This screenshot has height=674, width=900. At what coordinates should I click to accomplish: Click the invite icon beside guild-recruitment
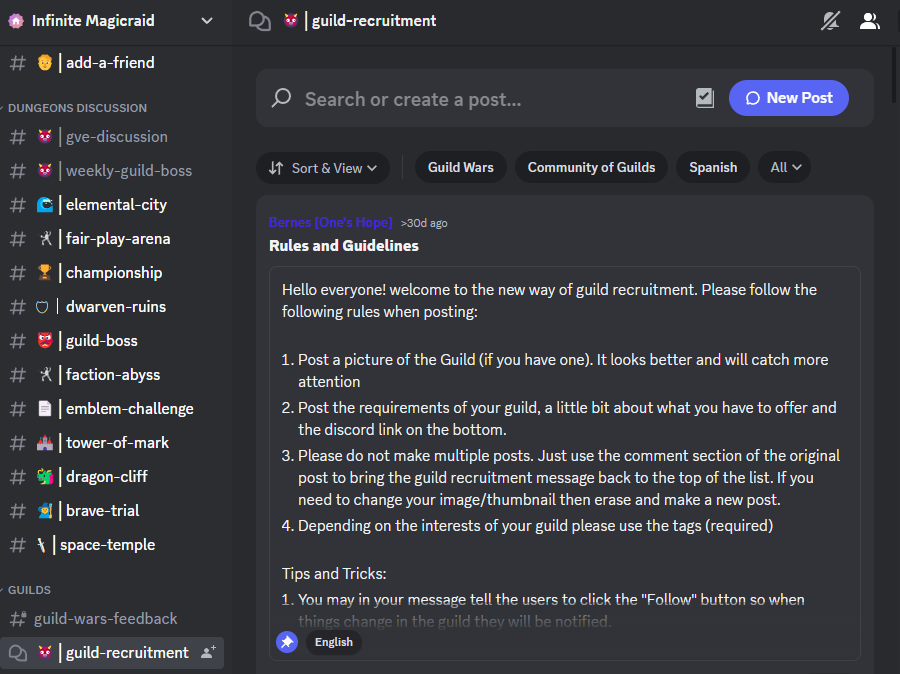point(208,652)
